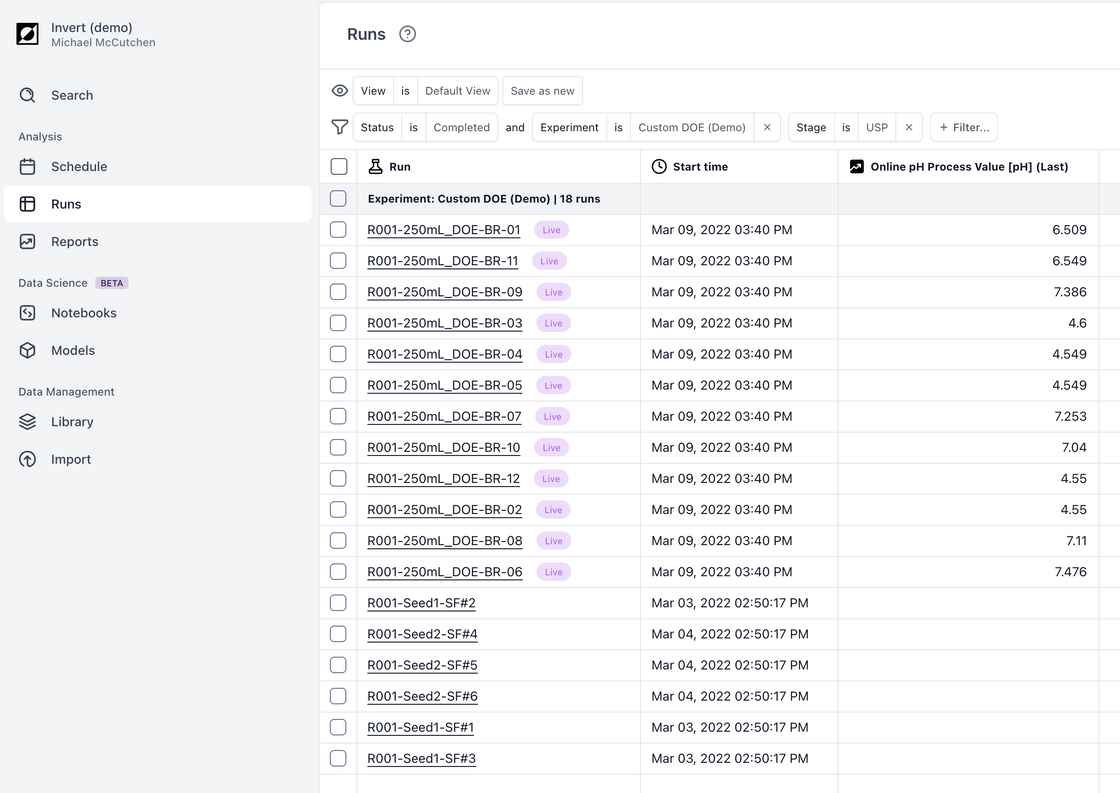Click the Save as new button

[542, 91]
